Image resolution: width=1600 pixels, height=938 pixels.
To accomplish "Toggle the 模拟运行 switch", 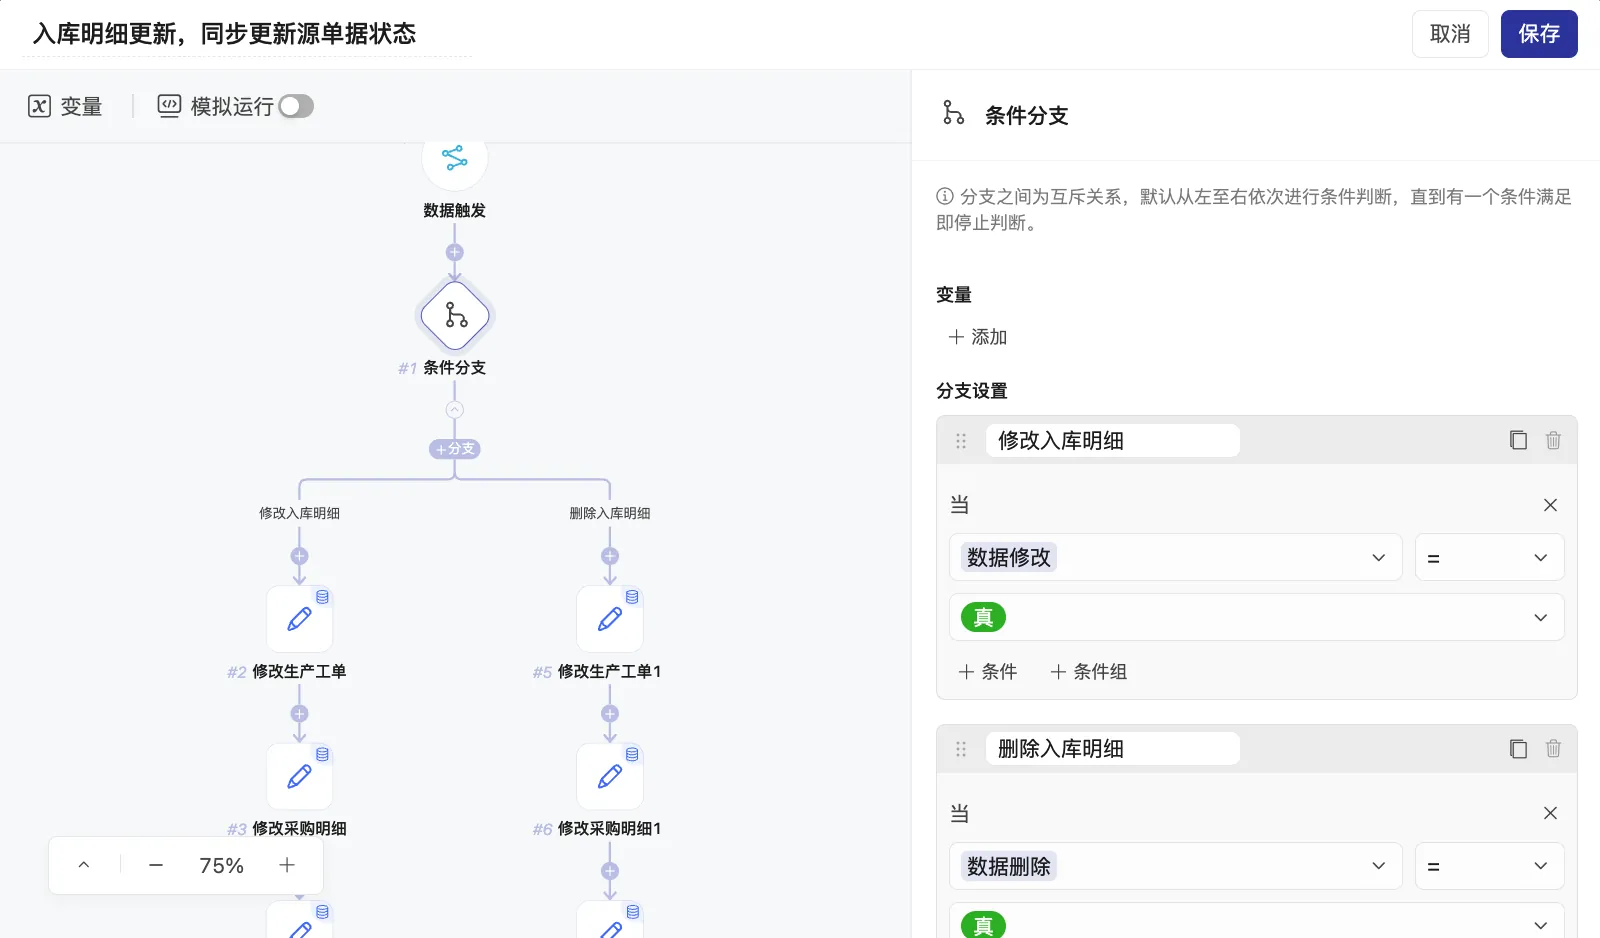I will pyautogui.click(x=296, y=106).
